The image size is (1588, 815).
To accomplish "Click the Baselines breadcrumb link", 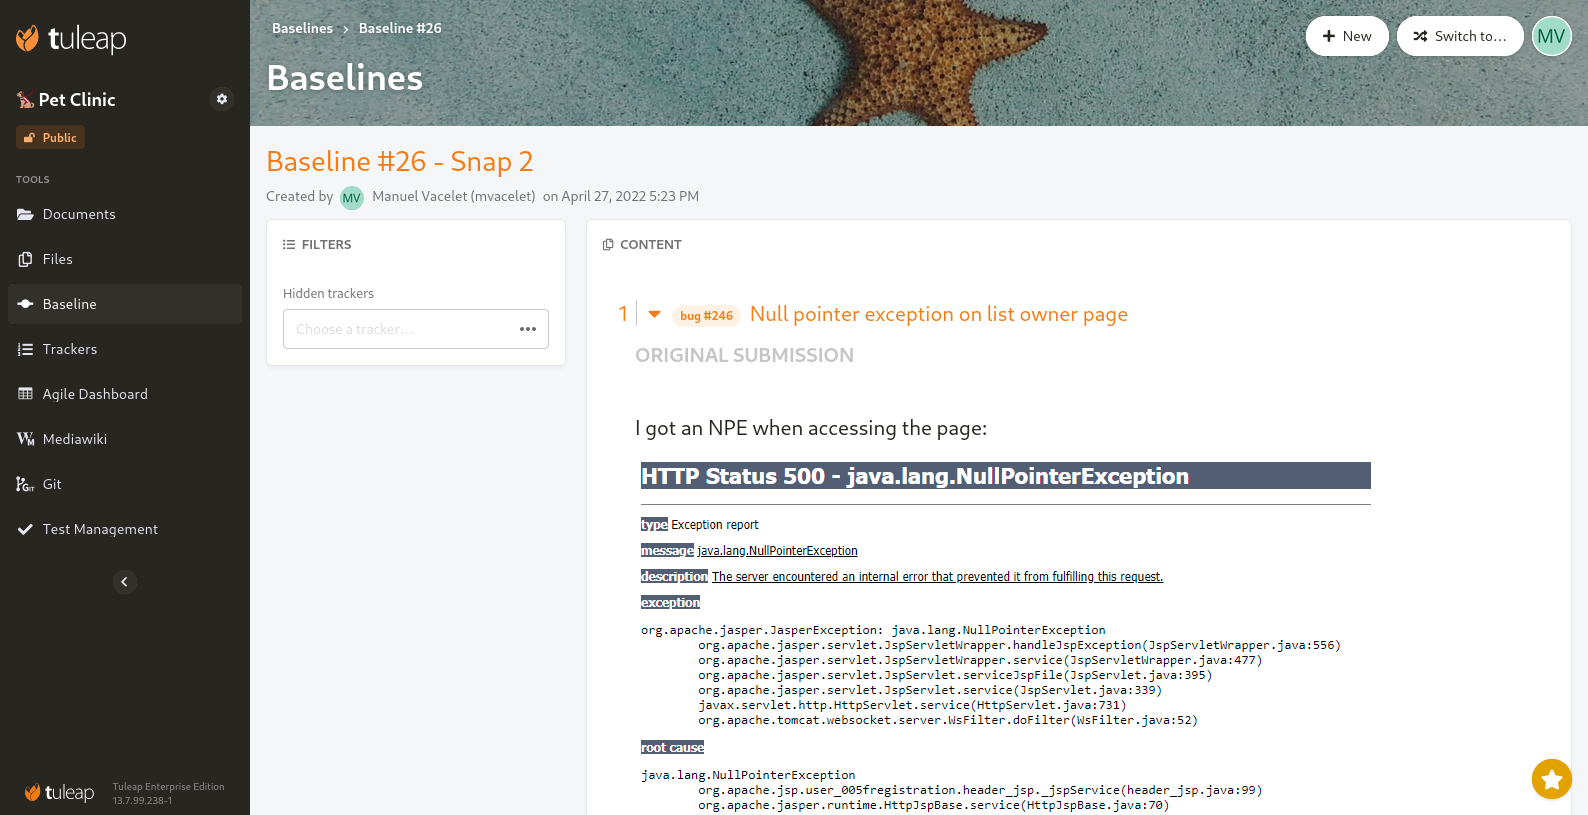I will (302, 28).
